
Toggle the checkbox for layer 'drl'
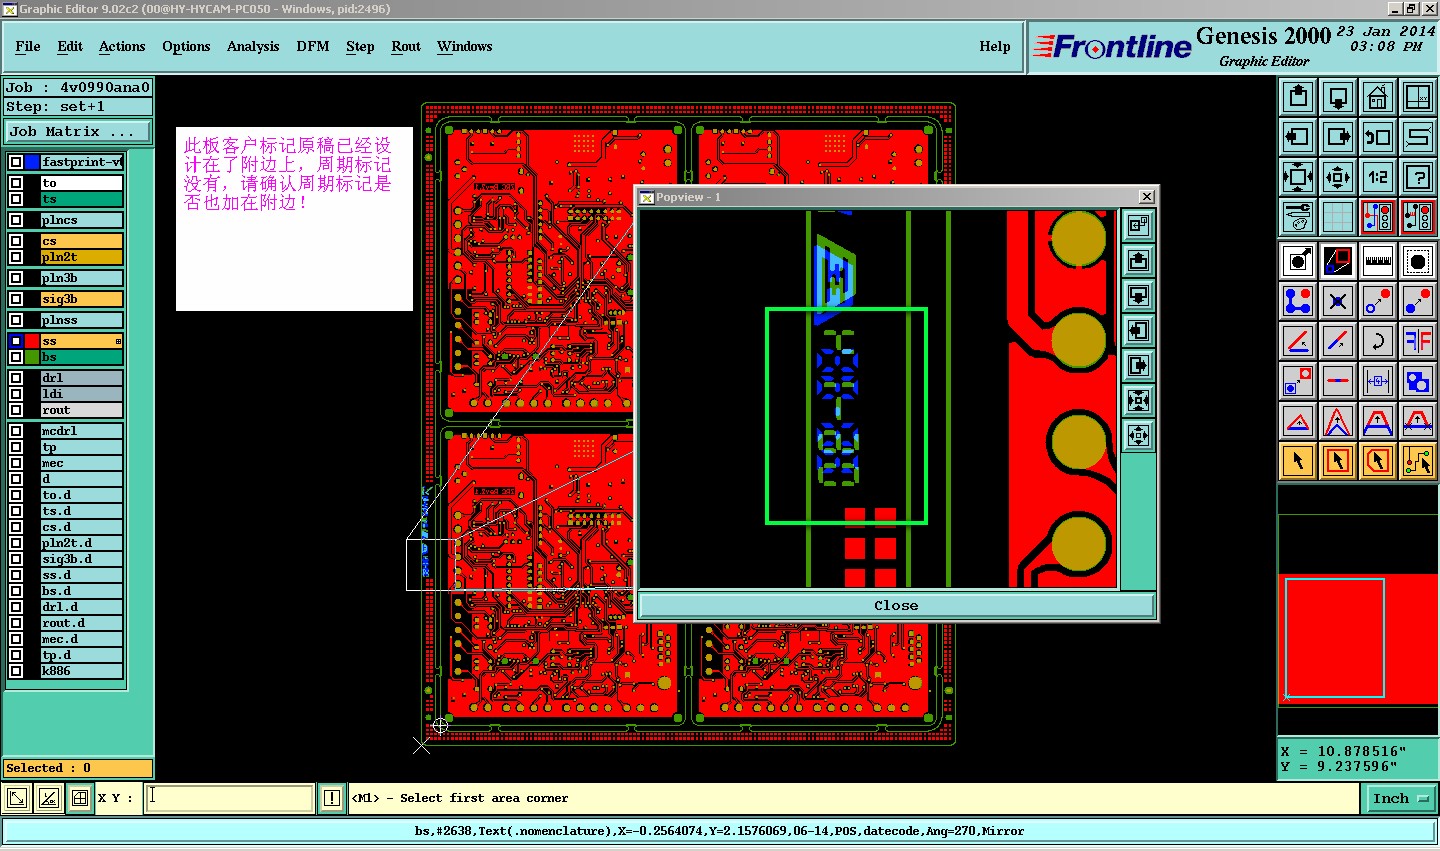tap(16, 378)
